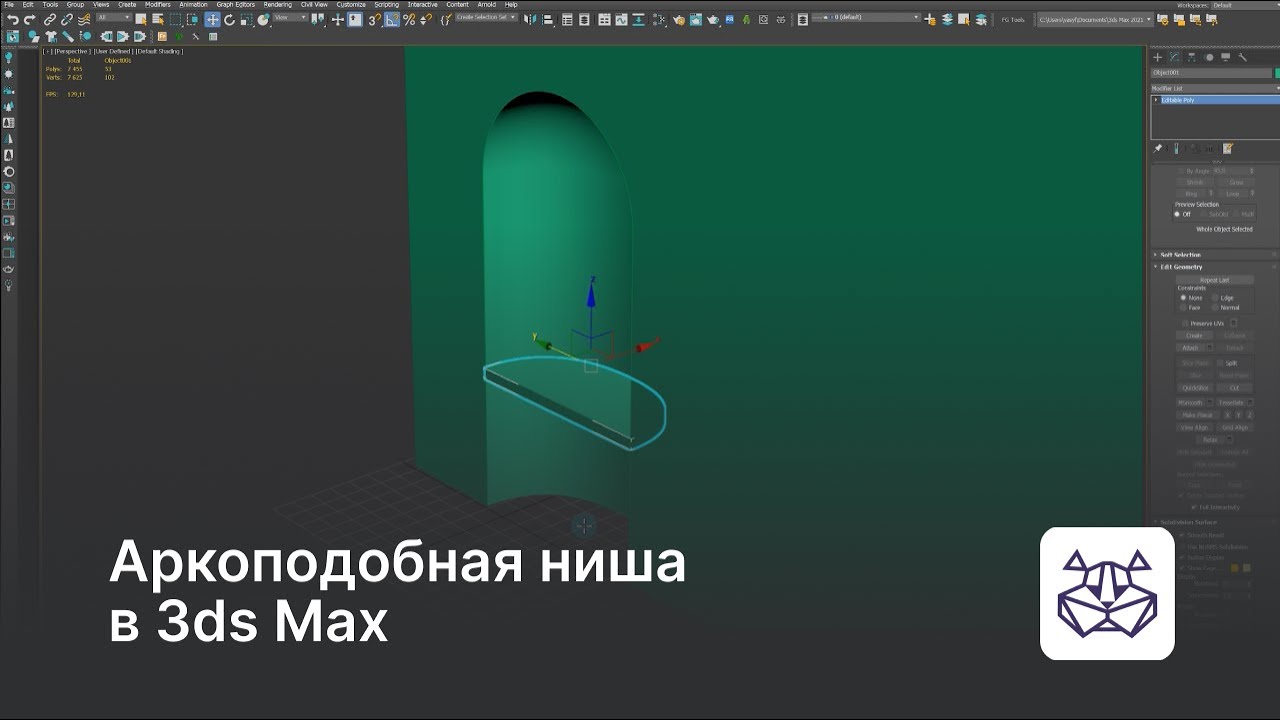This screenshot has height=720, width=1280.
Task: Open the Motion panel icon
Action: (x=1209, y=57)
